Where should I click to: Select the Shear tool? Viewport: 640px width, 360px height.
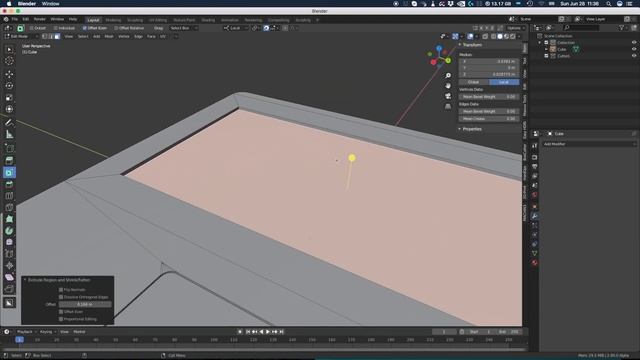tap(9, 278)
